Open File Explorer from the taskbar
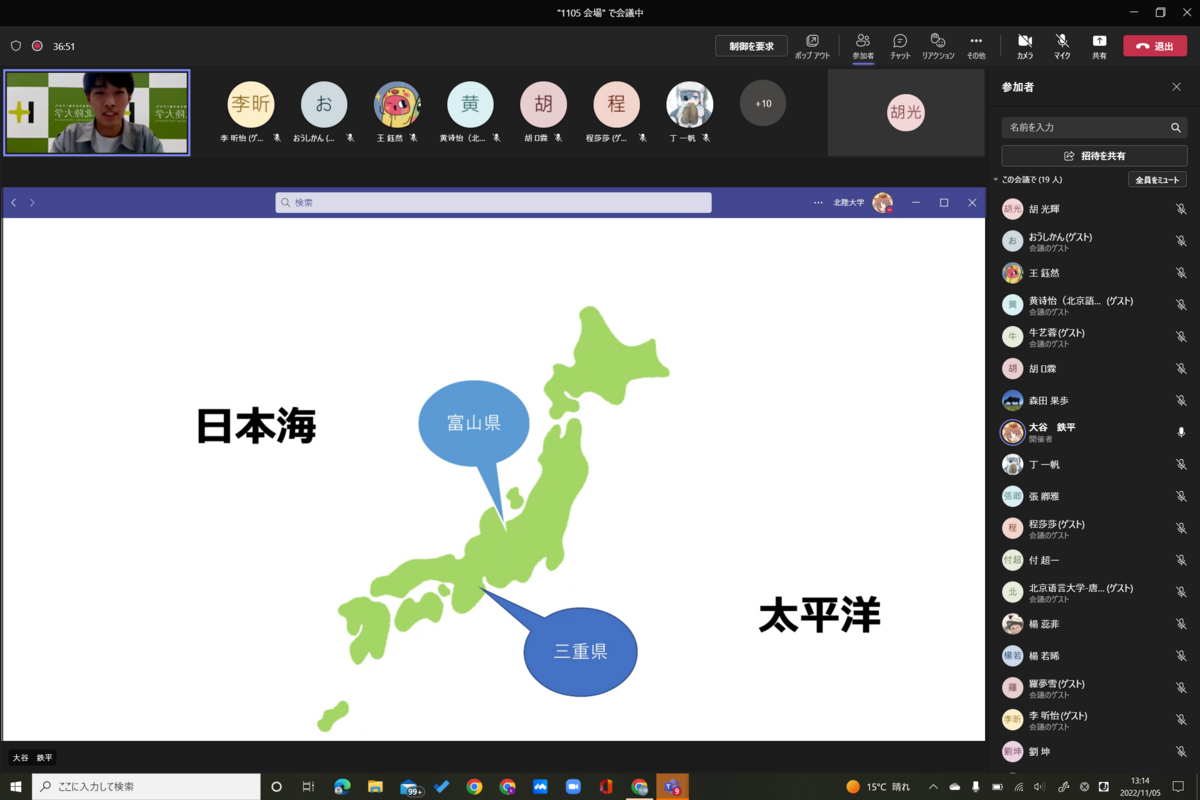The image size is (1200, 800). pyautogui.click(x=375, y=786)
